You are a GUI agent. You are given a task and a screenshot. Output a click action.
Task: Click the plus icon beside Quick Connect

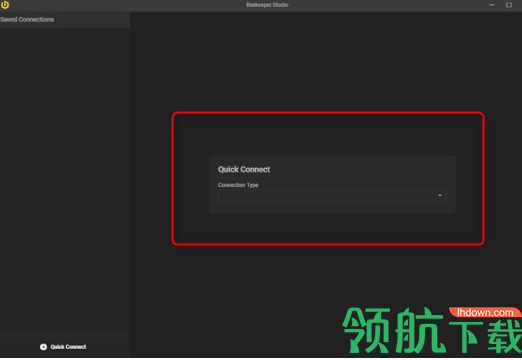pos(43,347)
